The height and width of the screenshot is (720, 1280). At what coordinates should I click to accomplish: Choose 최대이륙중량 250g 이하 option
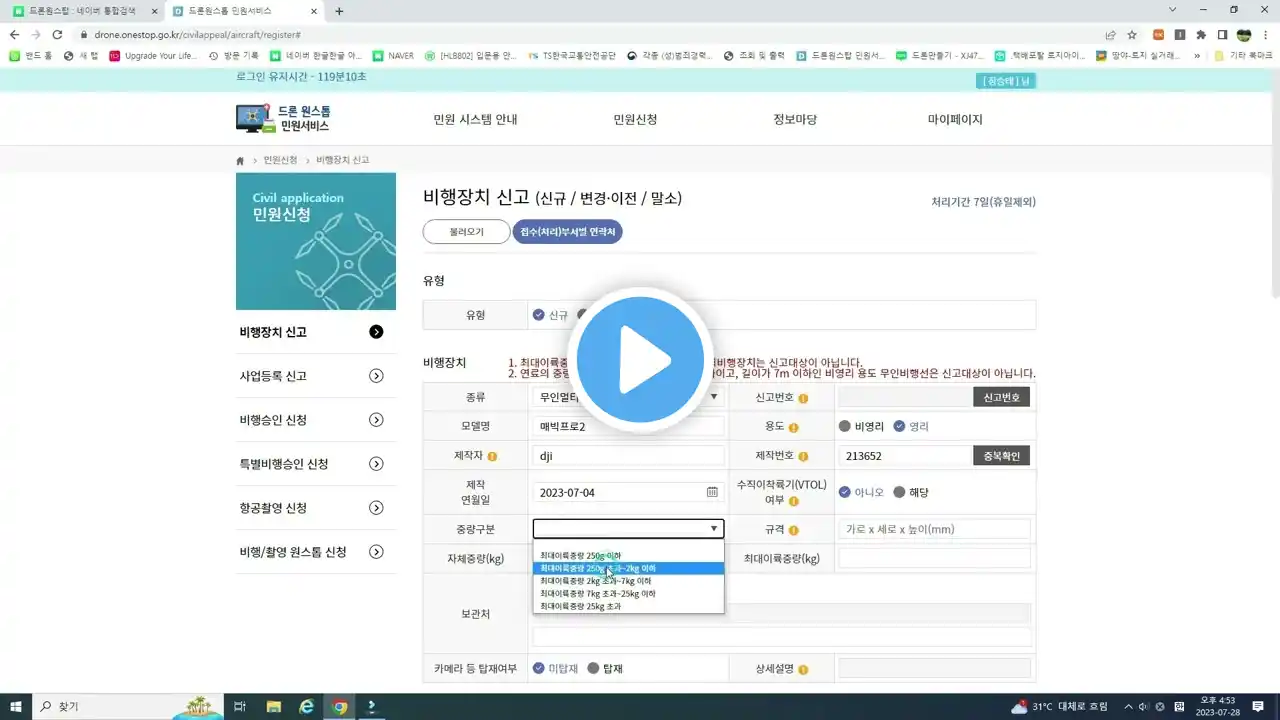pos(628,555)
